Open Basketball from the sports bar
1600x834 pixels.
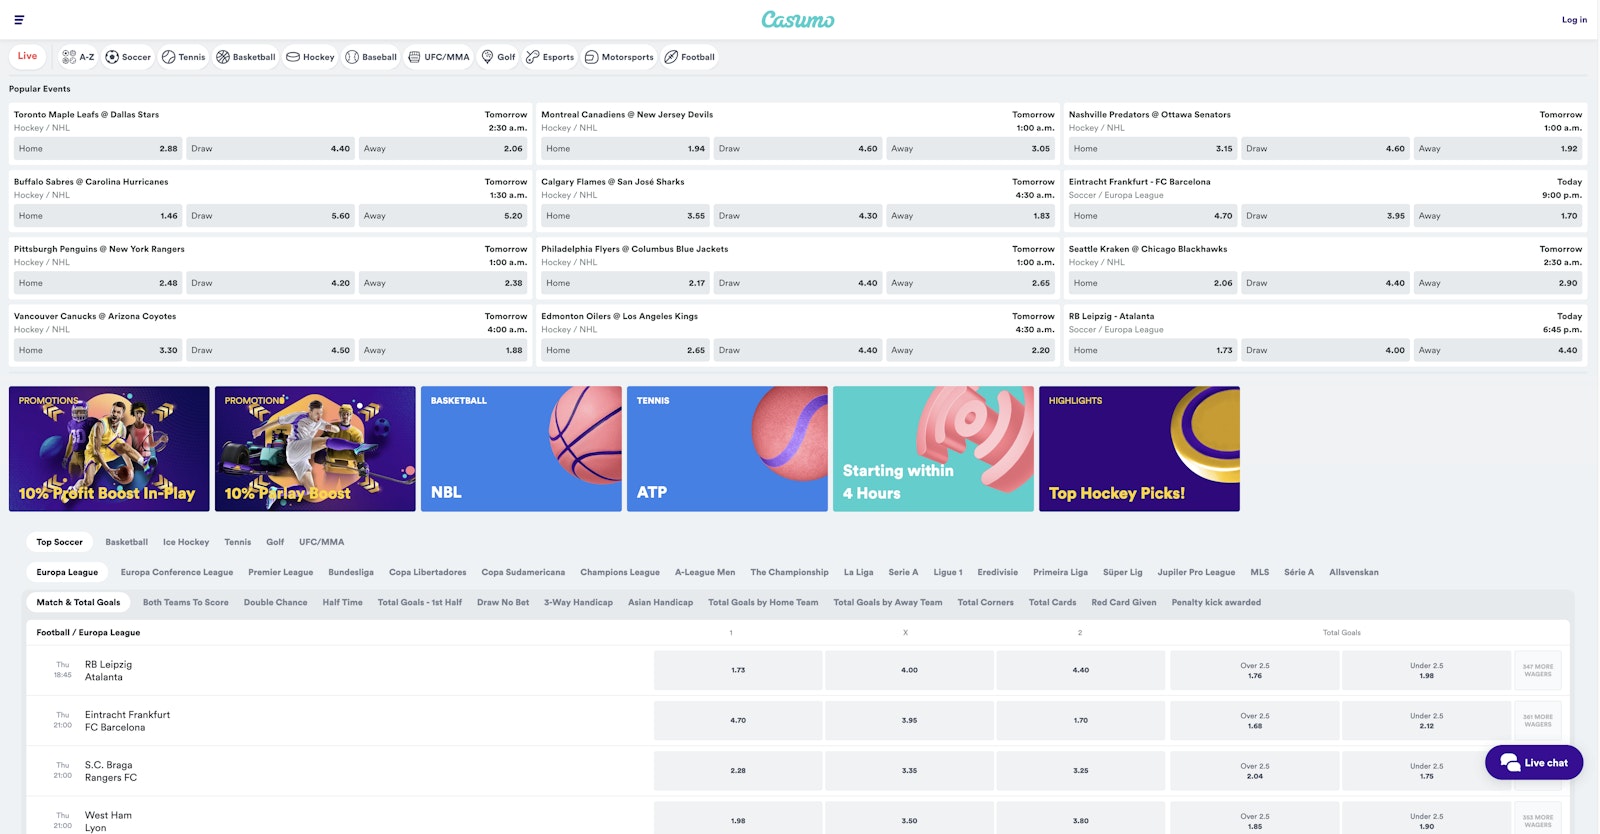[x=223, y=57]
